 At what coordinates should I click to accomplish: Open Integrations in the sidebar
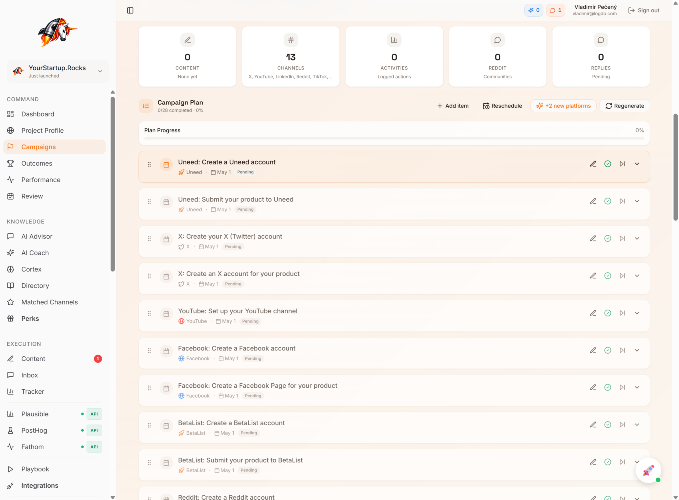point(55,486)
